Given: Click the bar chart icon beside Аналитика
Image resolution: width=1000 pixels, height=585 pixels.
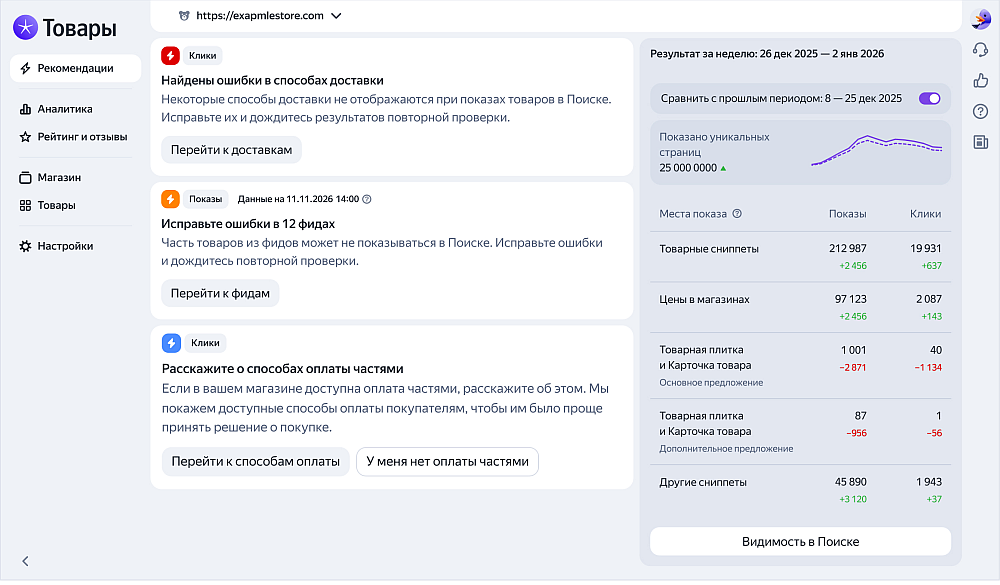Looking at the screenshot, I should point(26,109).
